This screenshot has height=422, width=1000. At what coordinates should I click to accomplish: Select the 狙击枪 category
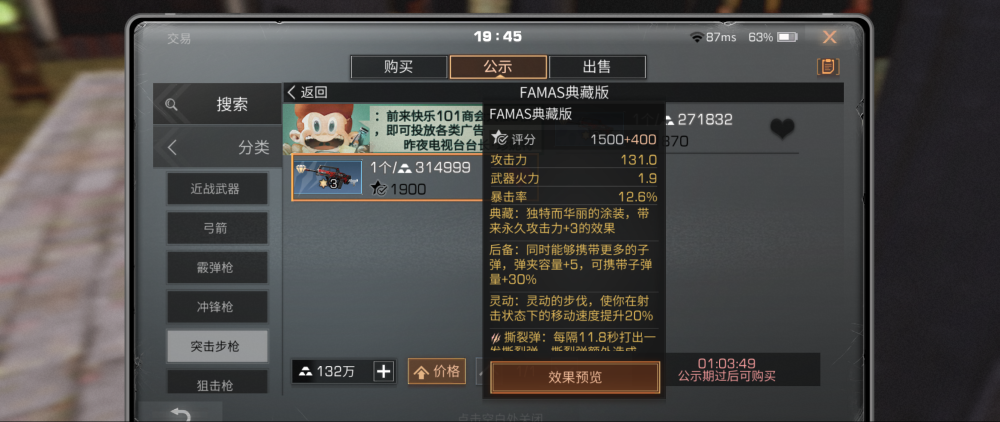pyautogui.click(x=217, y=382)
